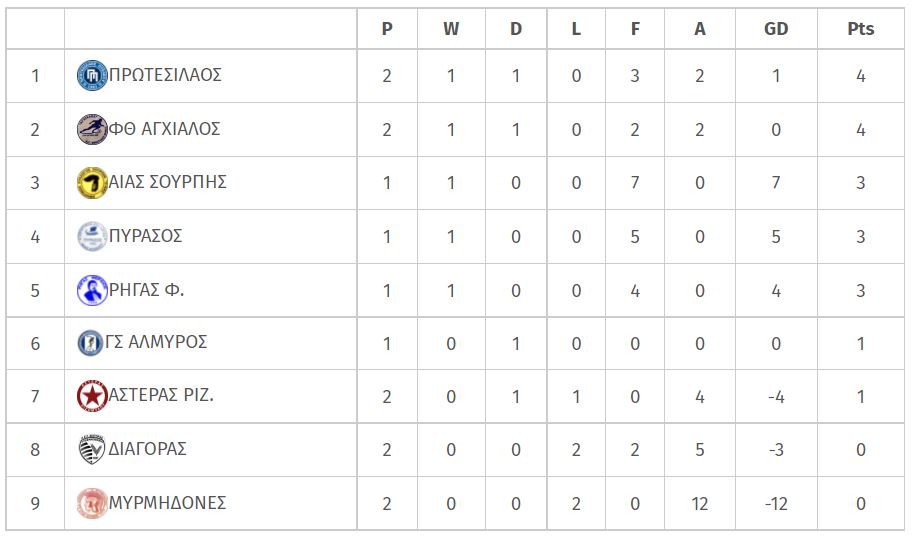913x539 pixels.
Task: Select the ΠΥΡΑΣΟΣ team name text
Action: pos(146,236)
